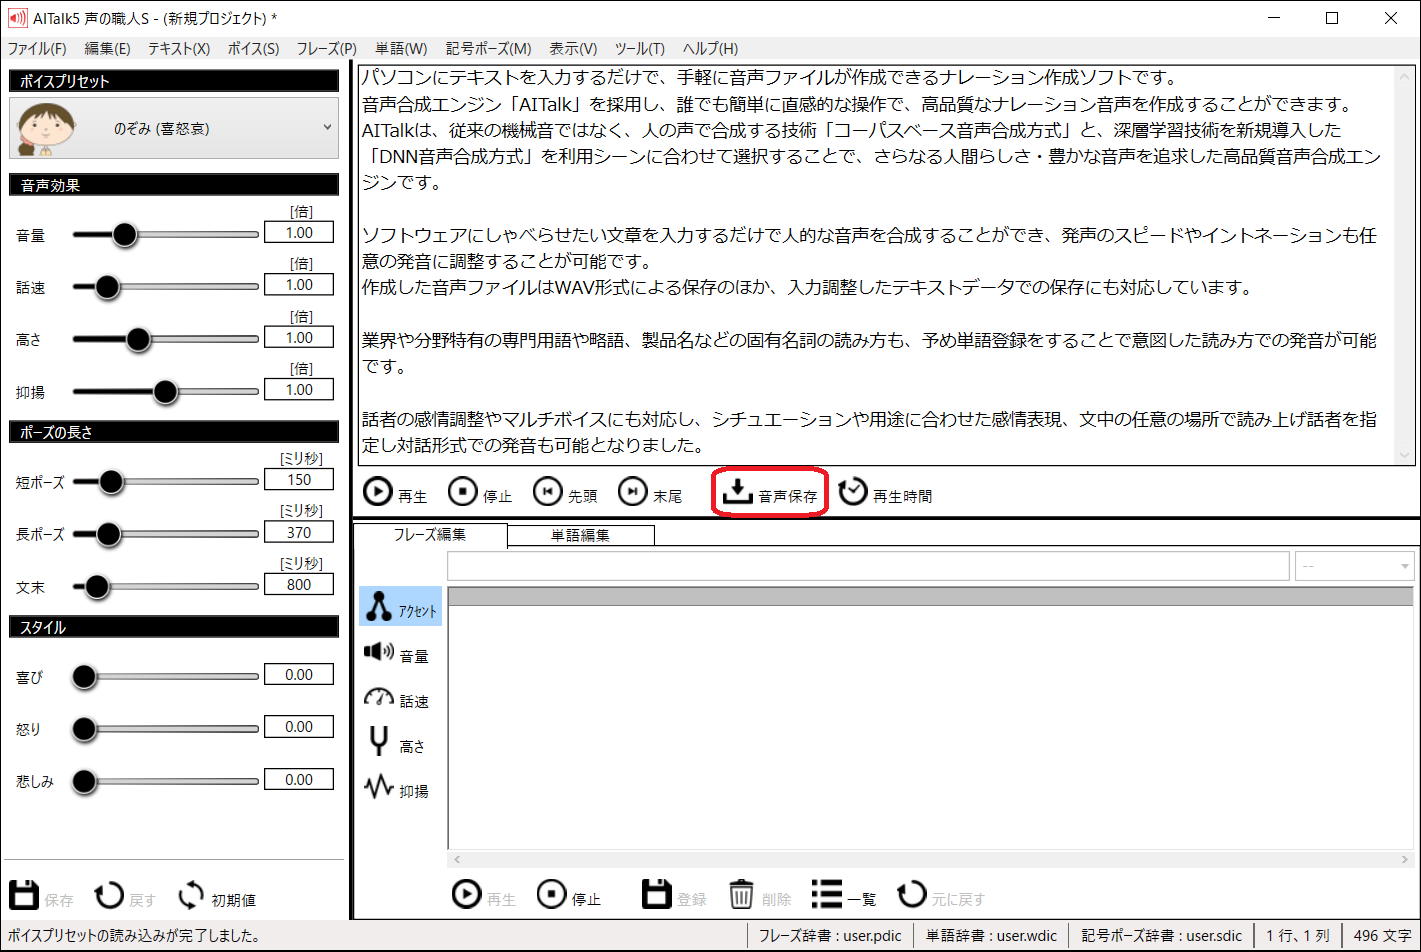Delete phrase with 削除 trash icon
Viewport: 1421px width, 952px height.
coord(759,894)
